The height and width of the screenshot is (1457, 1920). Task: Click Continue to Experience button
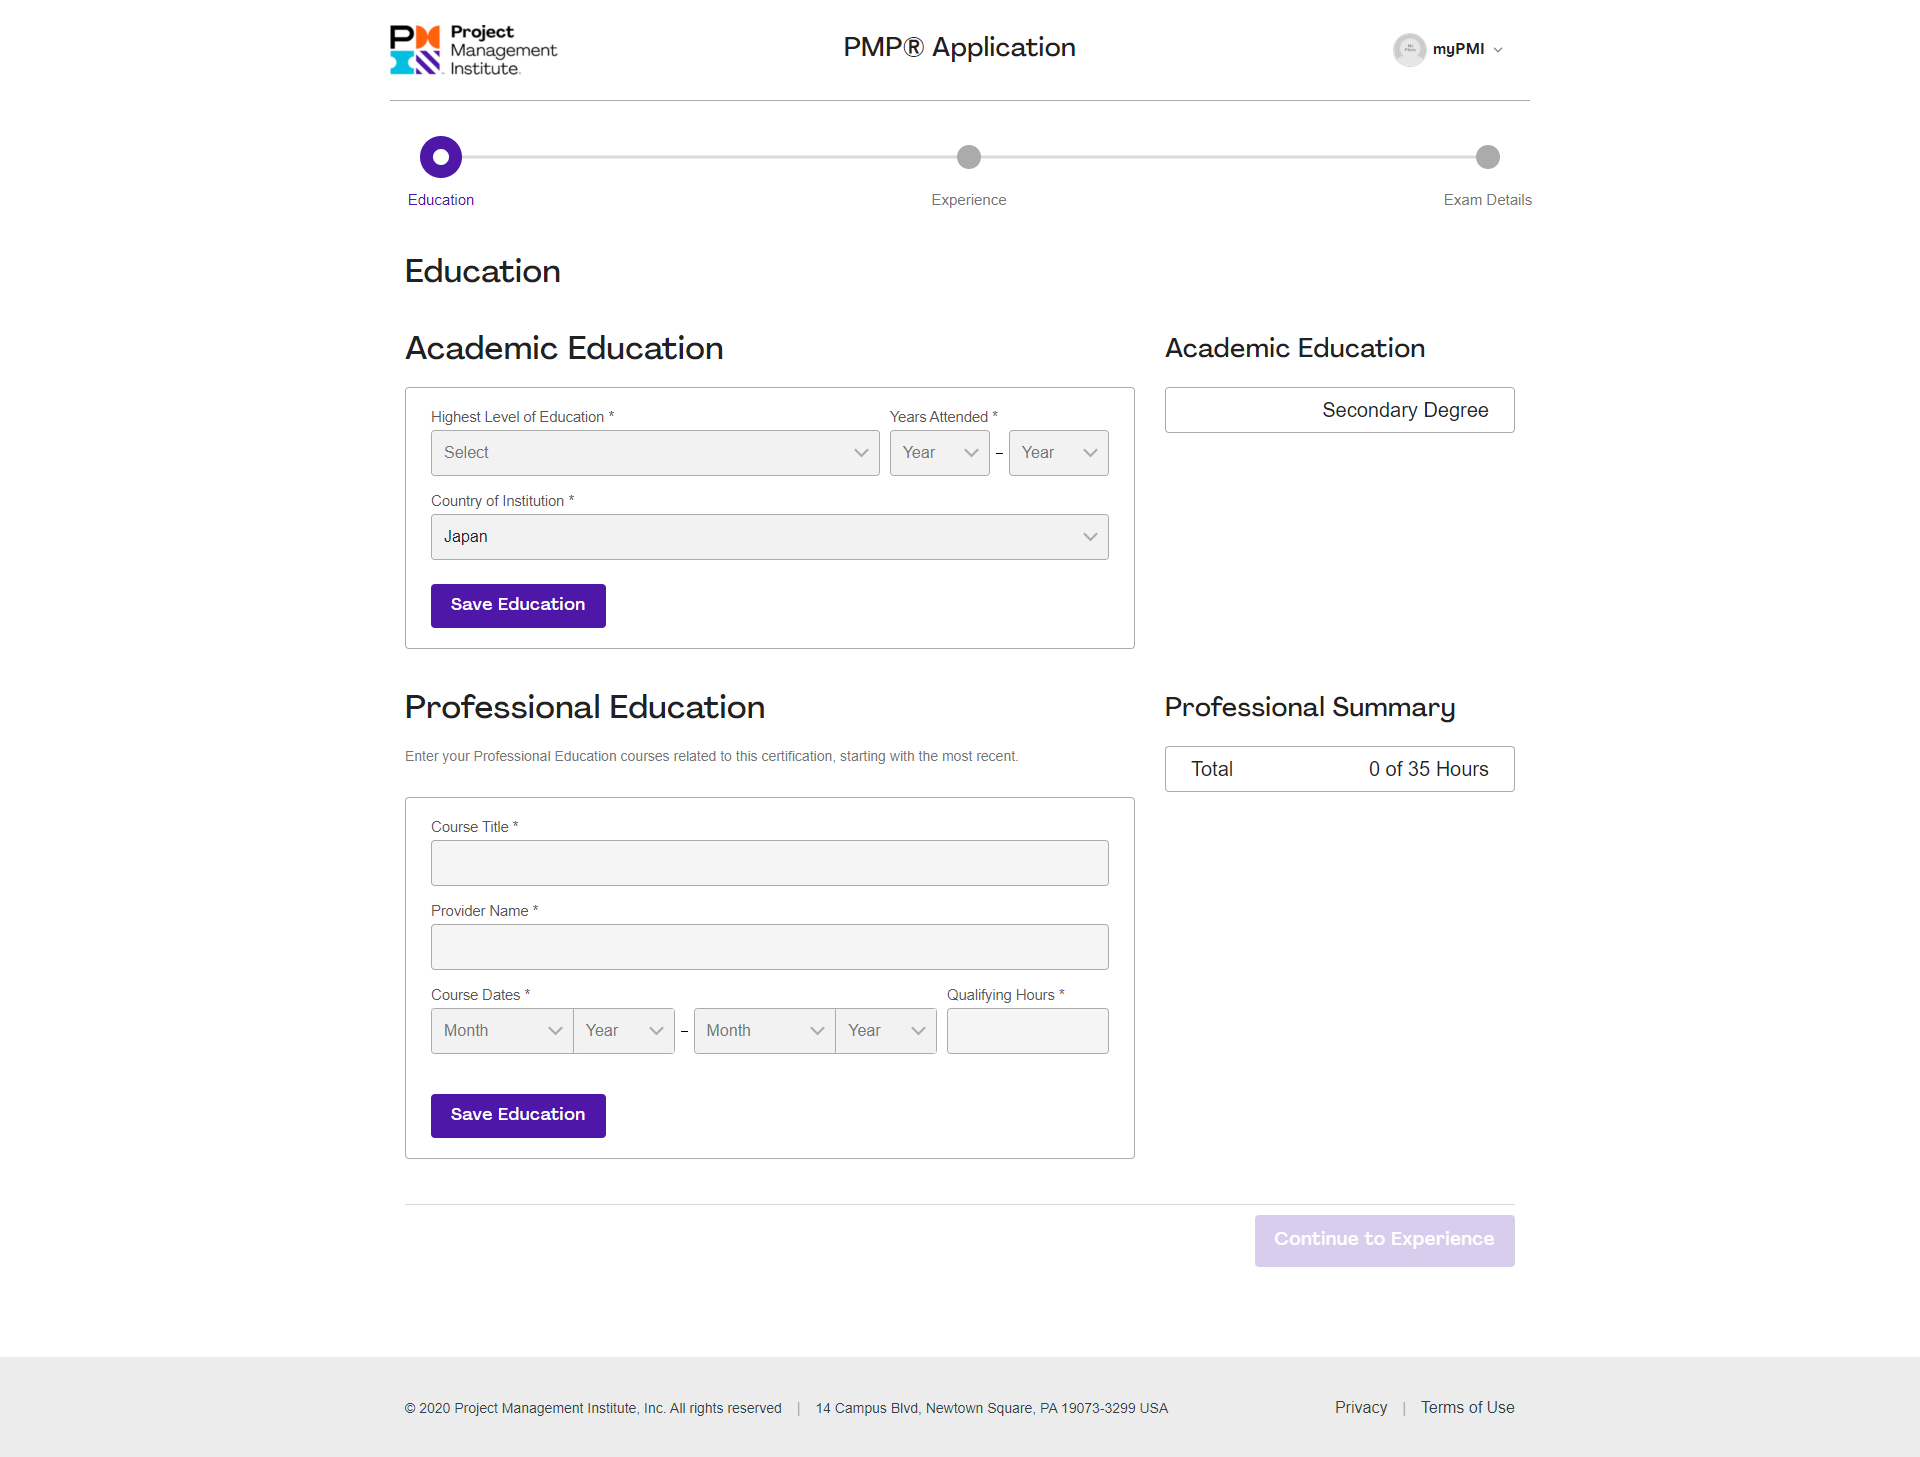pyautogui.click(x=1383, y=1240)
